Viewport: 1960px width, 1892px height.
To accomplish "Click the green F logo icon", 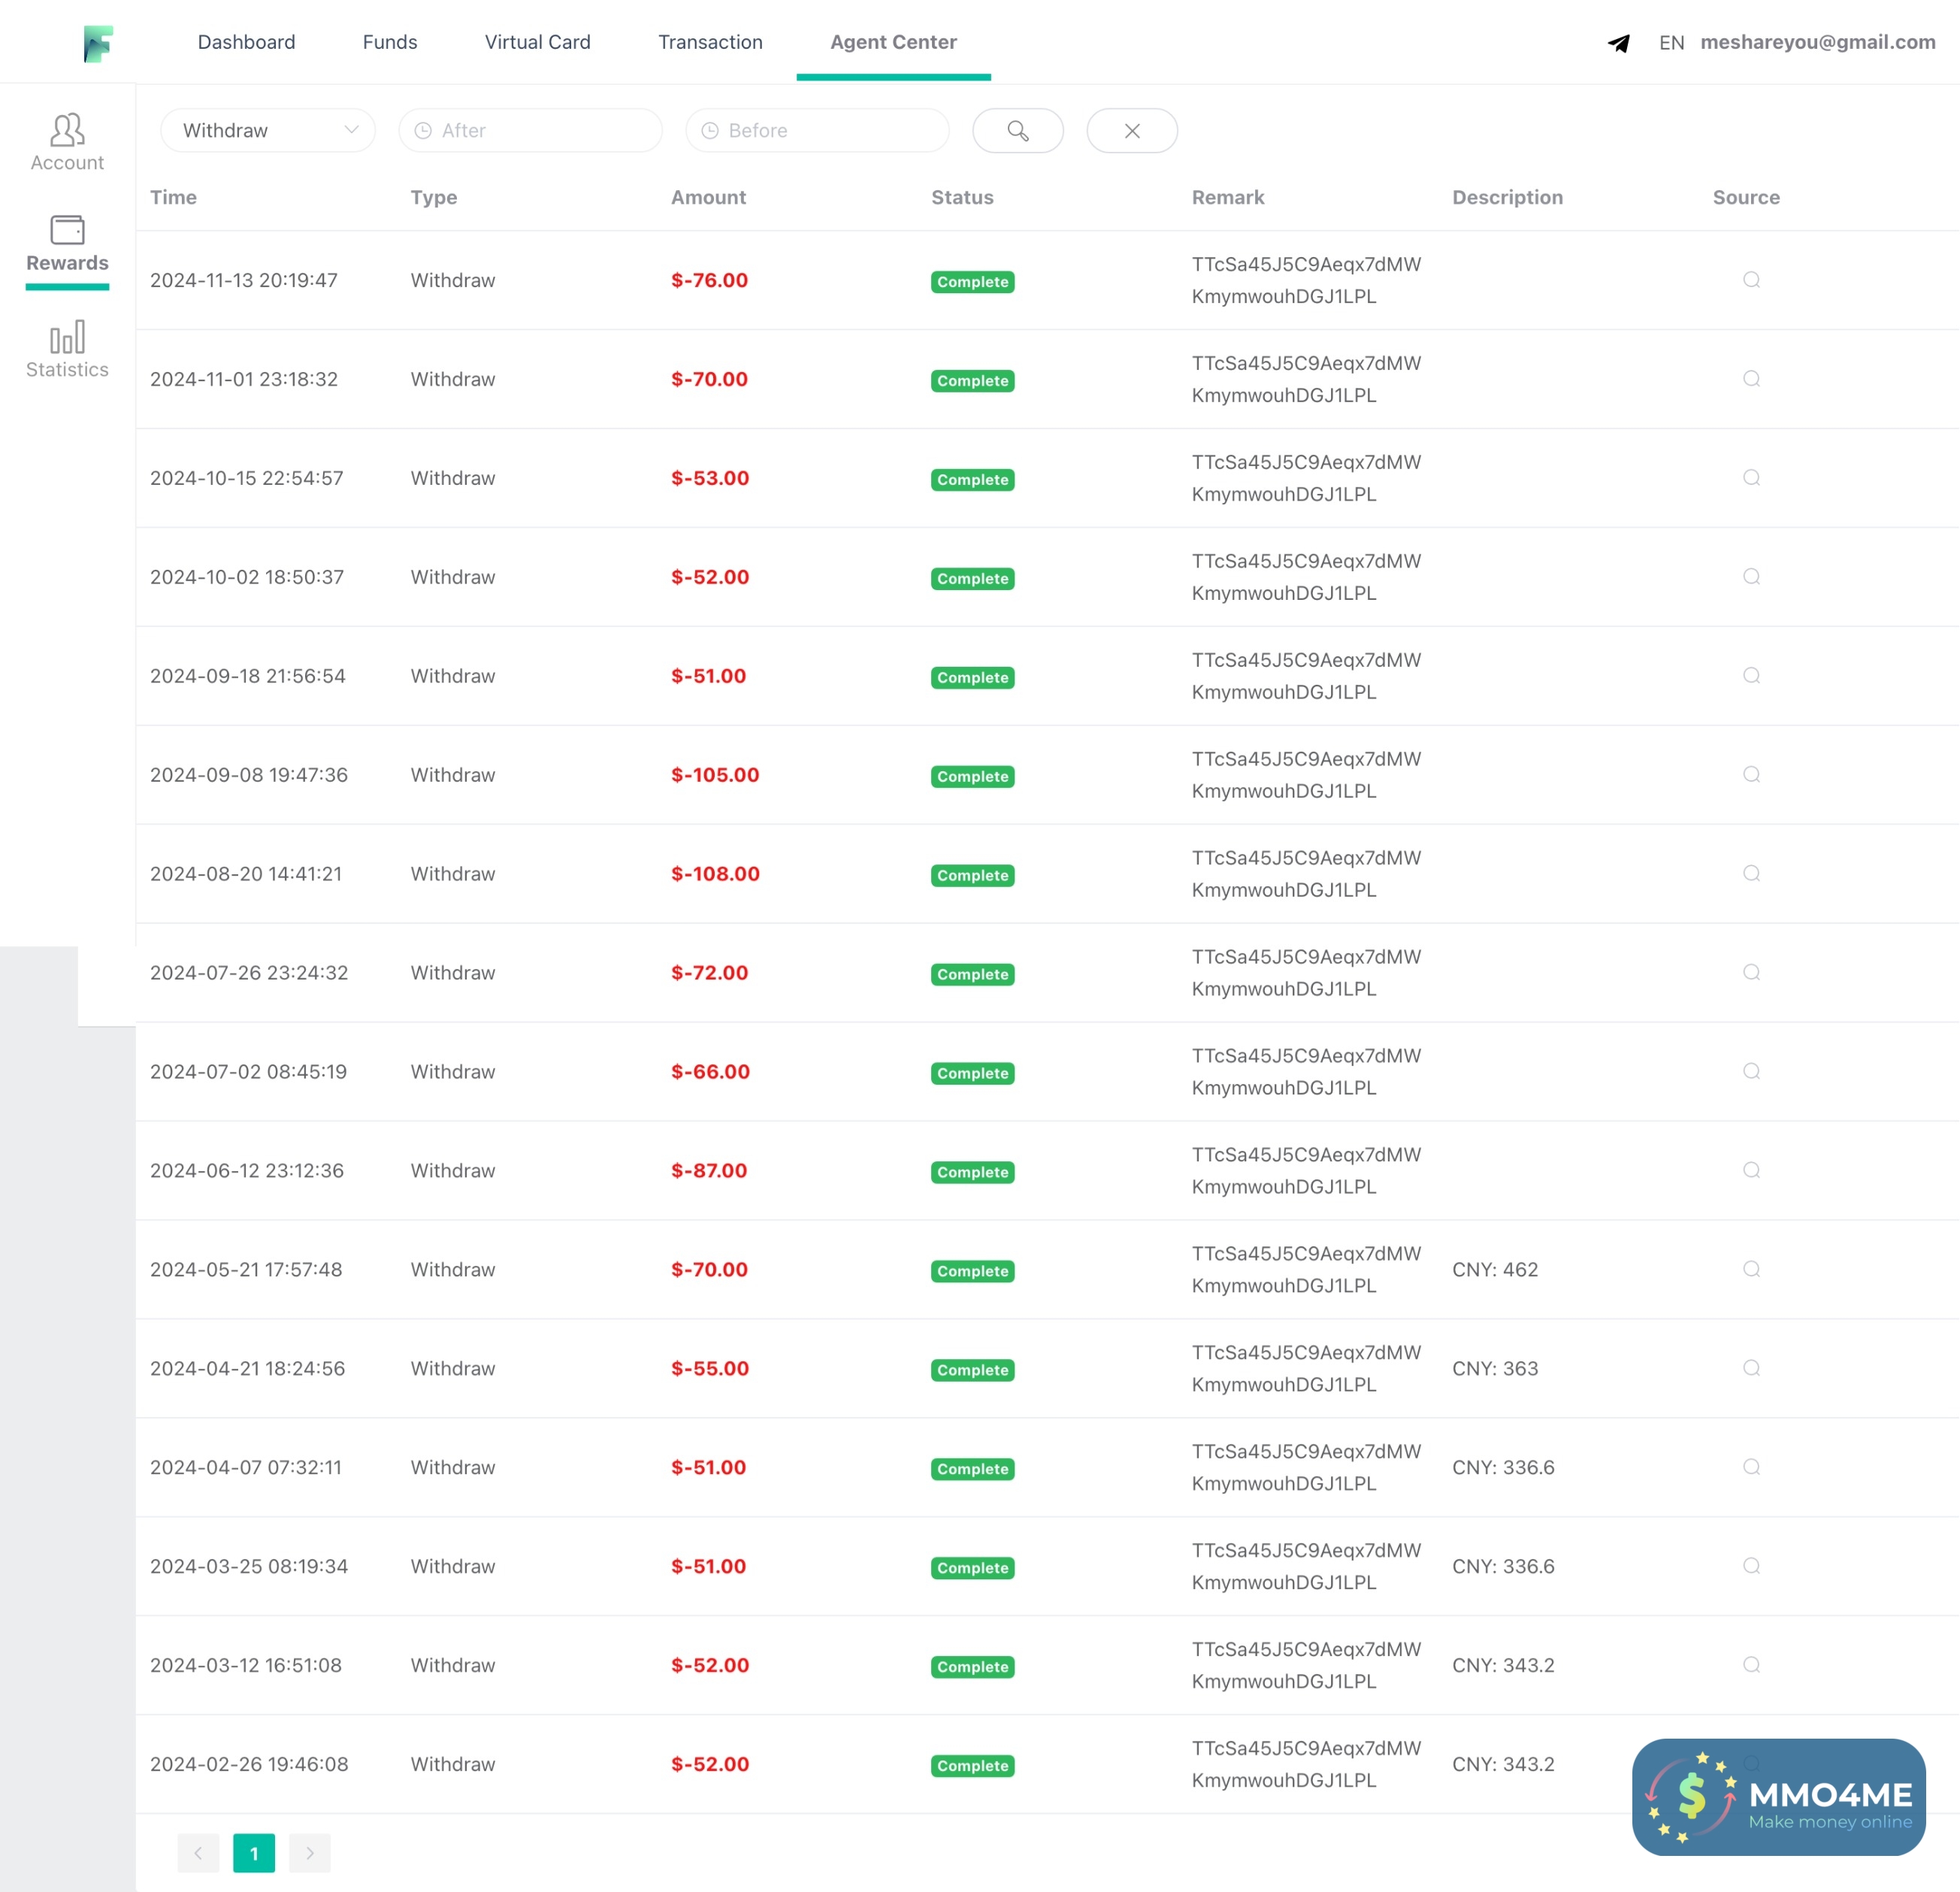I will 98,43.
